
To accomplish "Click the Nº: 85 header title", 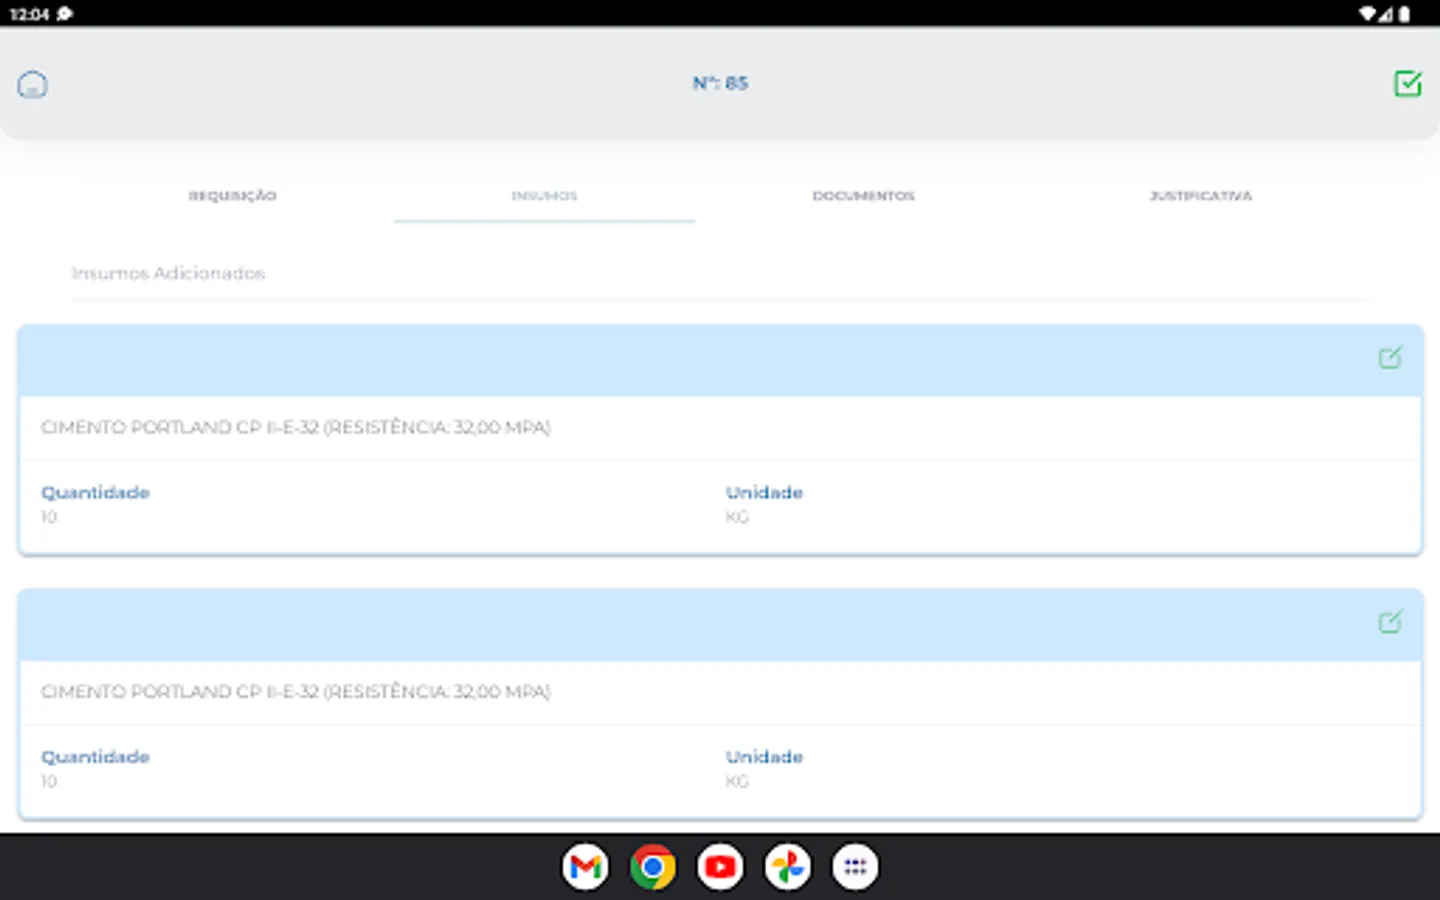I will coord(720,83).
